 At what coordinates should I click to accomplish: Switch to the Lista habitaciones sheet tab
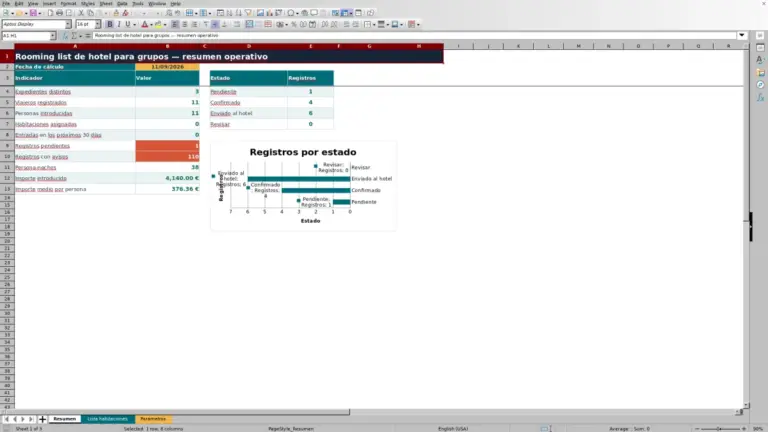[x=107, y=419]
